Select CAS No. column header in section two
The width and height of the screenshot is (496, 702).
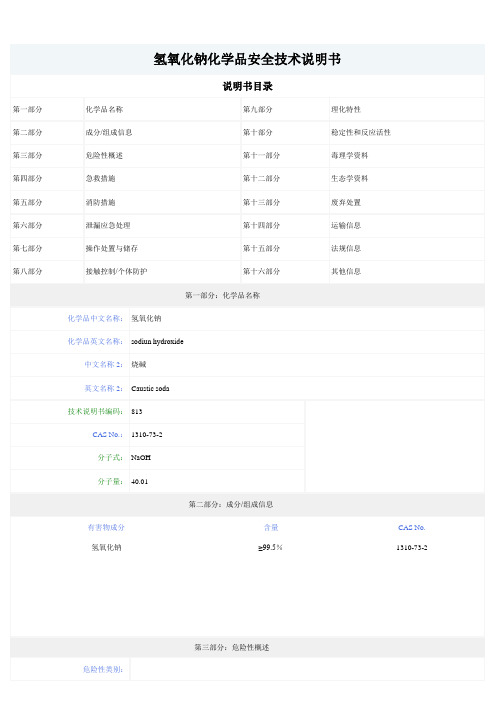pyautogui.click(x=412, y=528)
